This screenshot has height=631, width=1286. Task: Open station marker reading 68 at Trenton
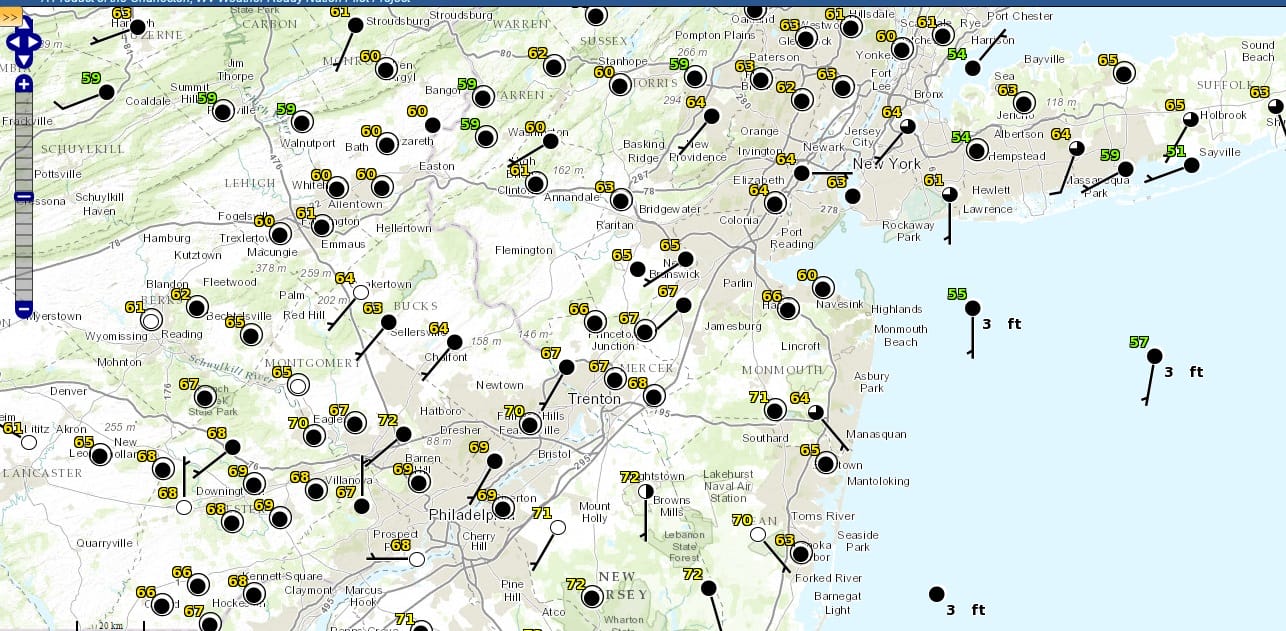(x=654, y=397)
